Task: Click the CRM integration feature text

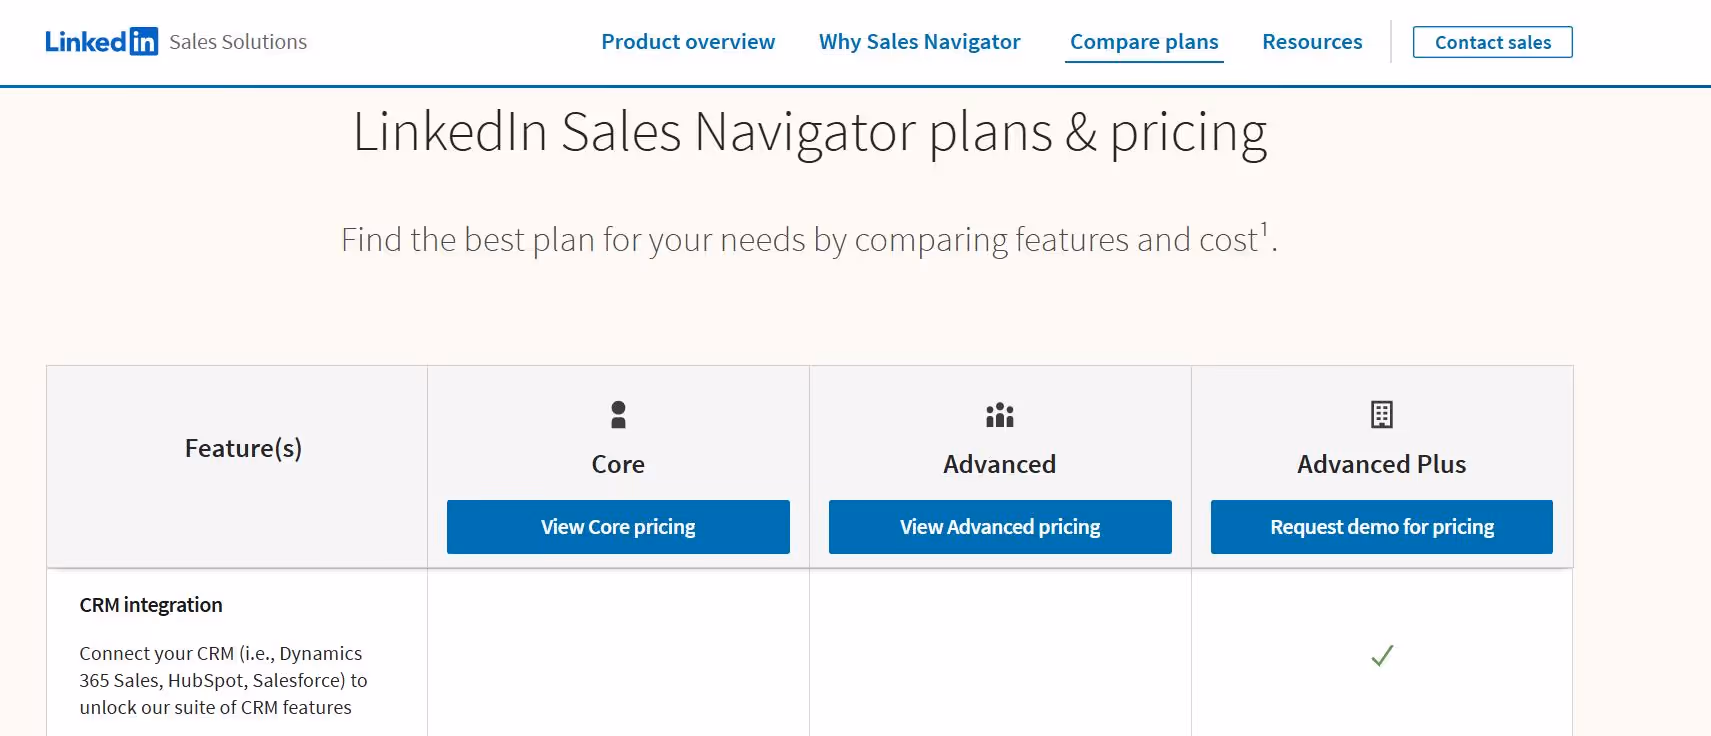Action: point(150,604)
